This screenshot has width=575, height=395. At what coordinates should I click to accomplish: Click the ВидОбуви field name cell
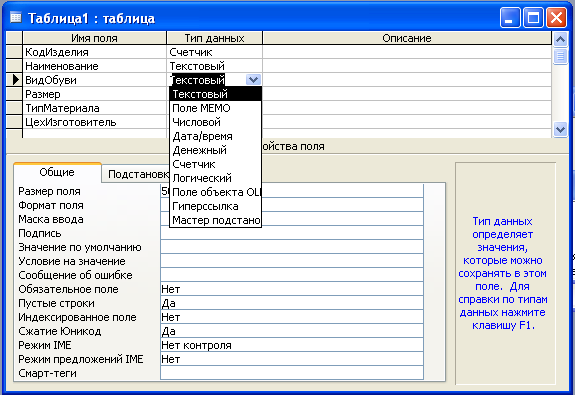click(94, 80)
